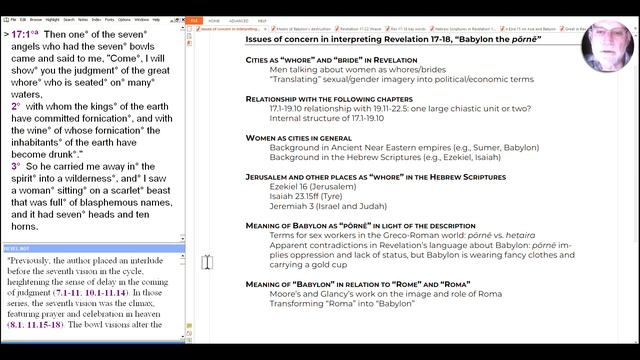
Task: Click the document title 'Issues of concern in interpreting Revelation 17-18'
Action: click(393, 39)
